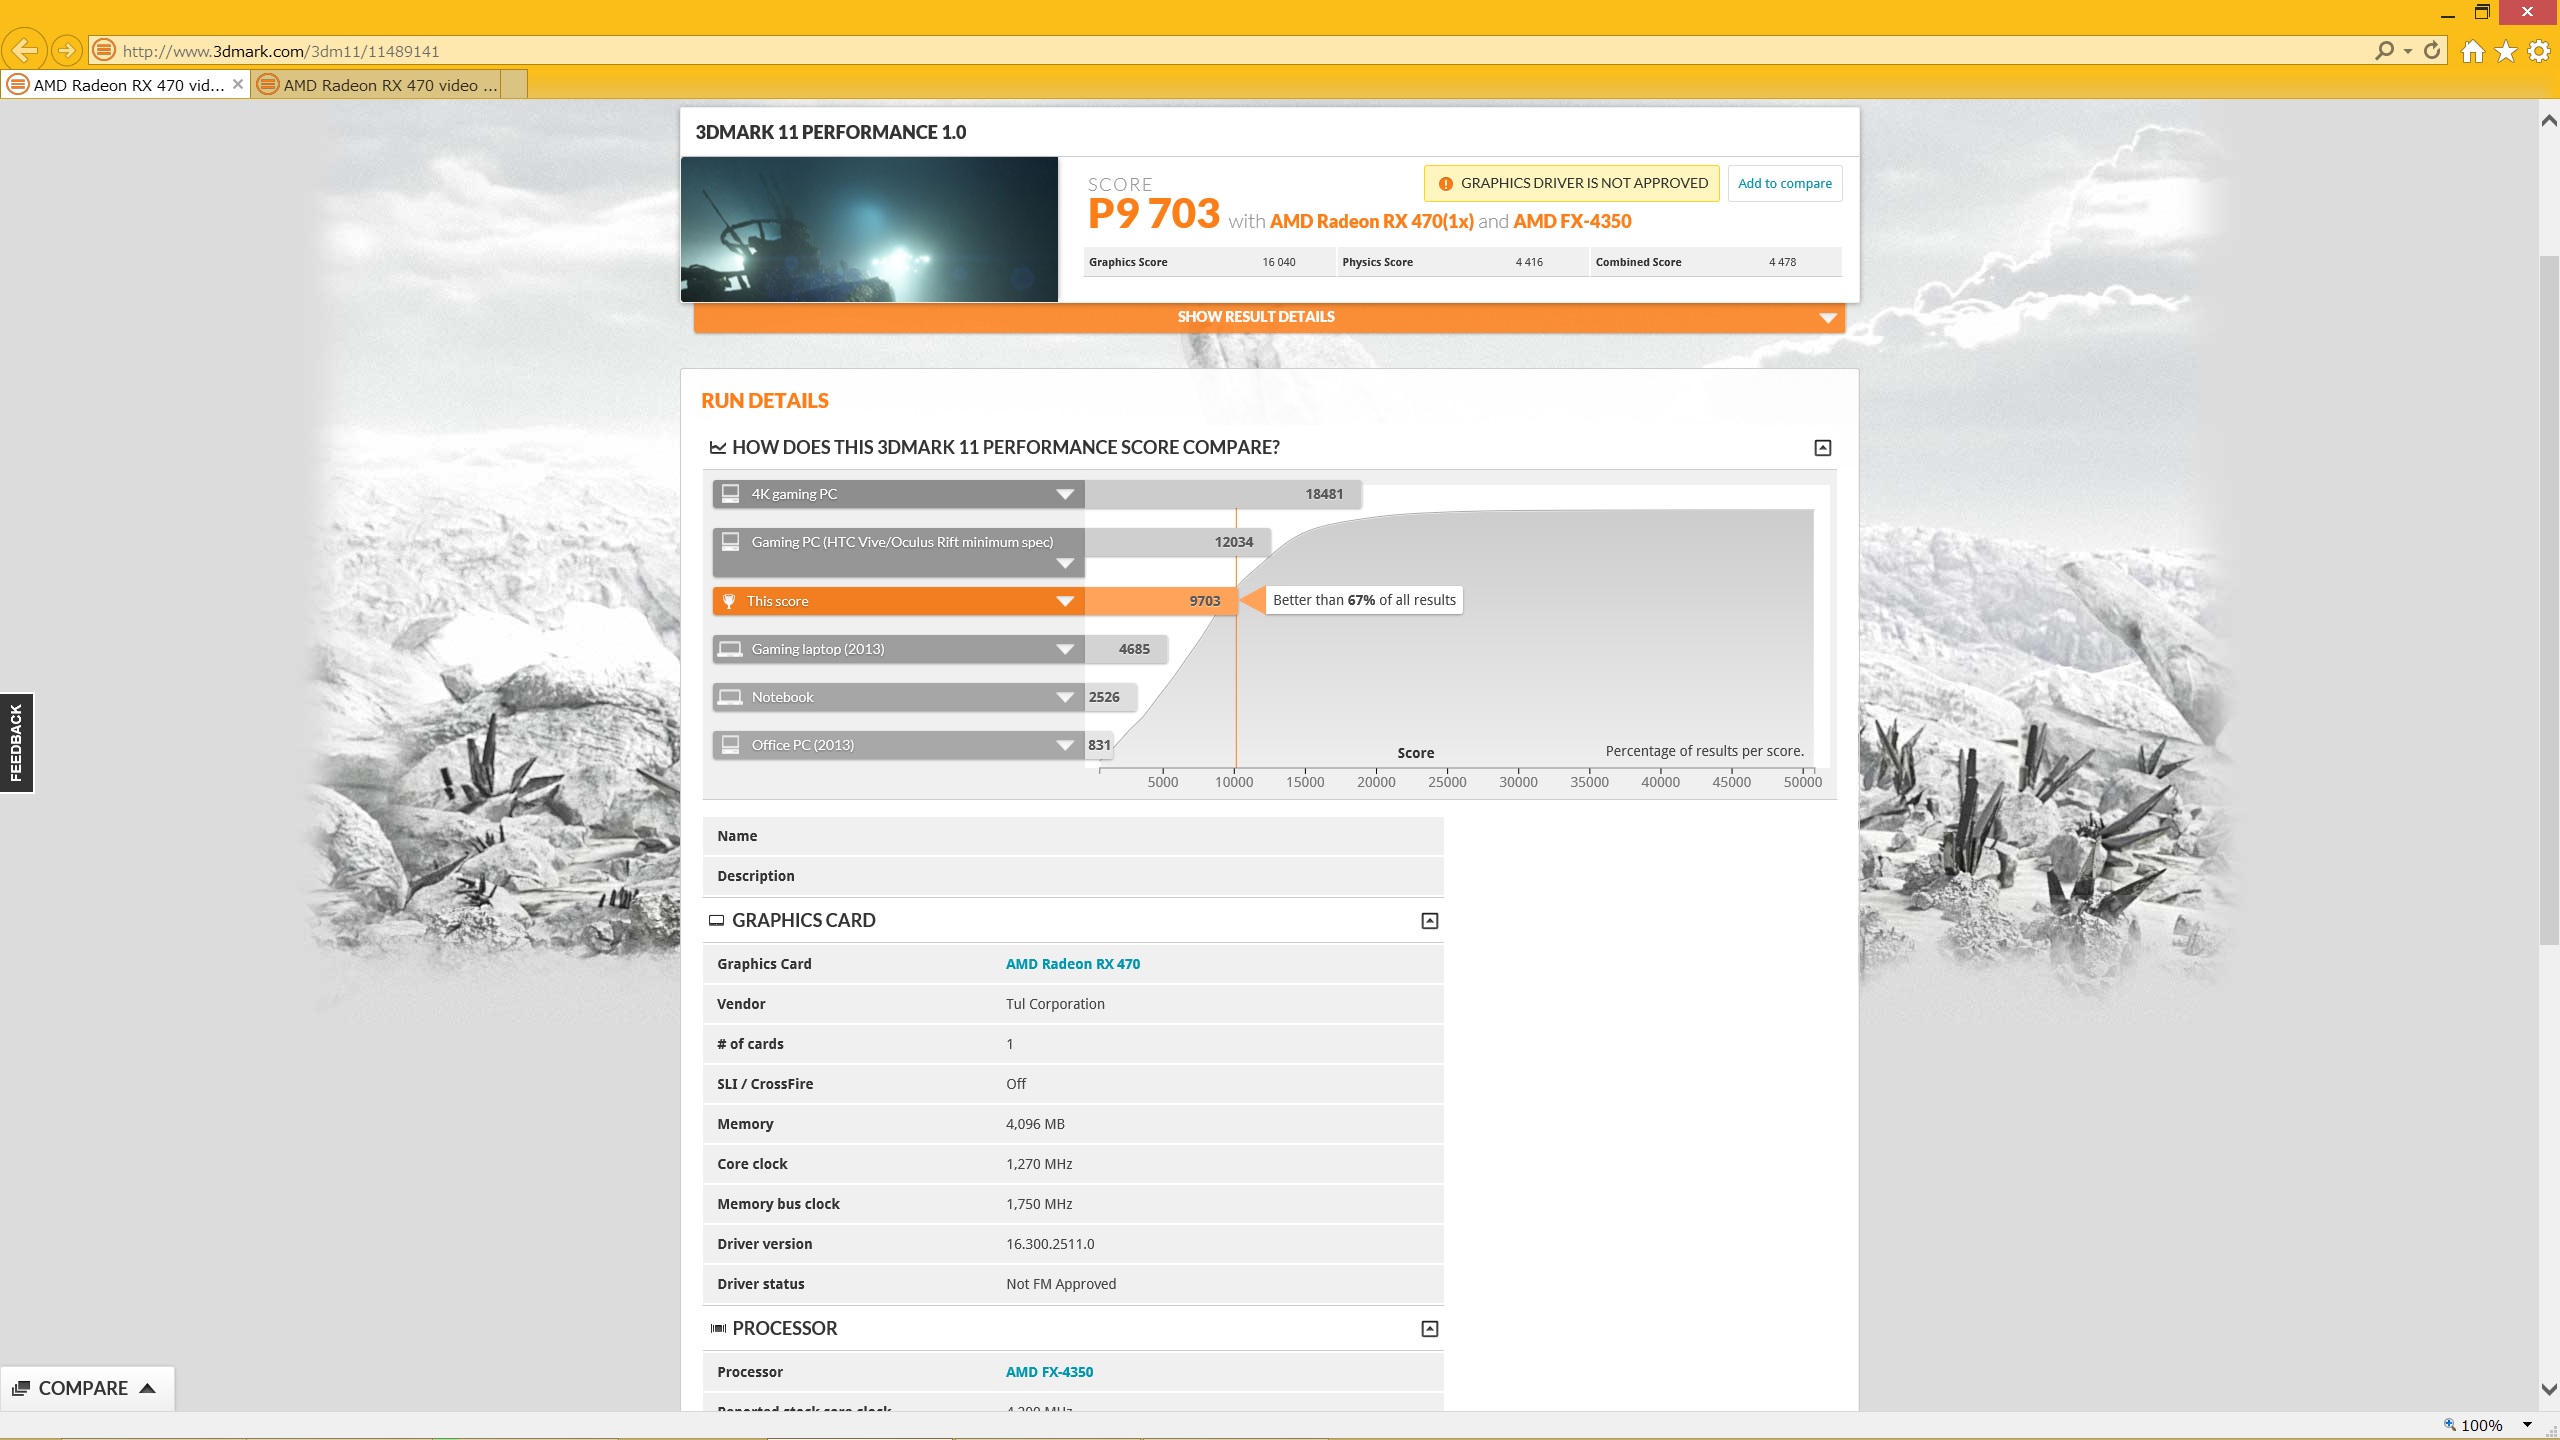Switch to second AMD Radeon RX 470 video tab

tap(376, 85)
